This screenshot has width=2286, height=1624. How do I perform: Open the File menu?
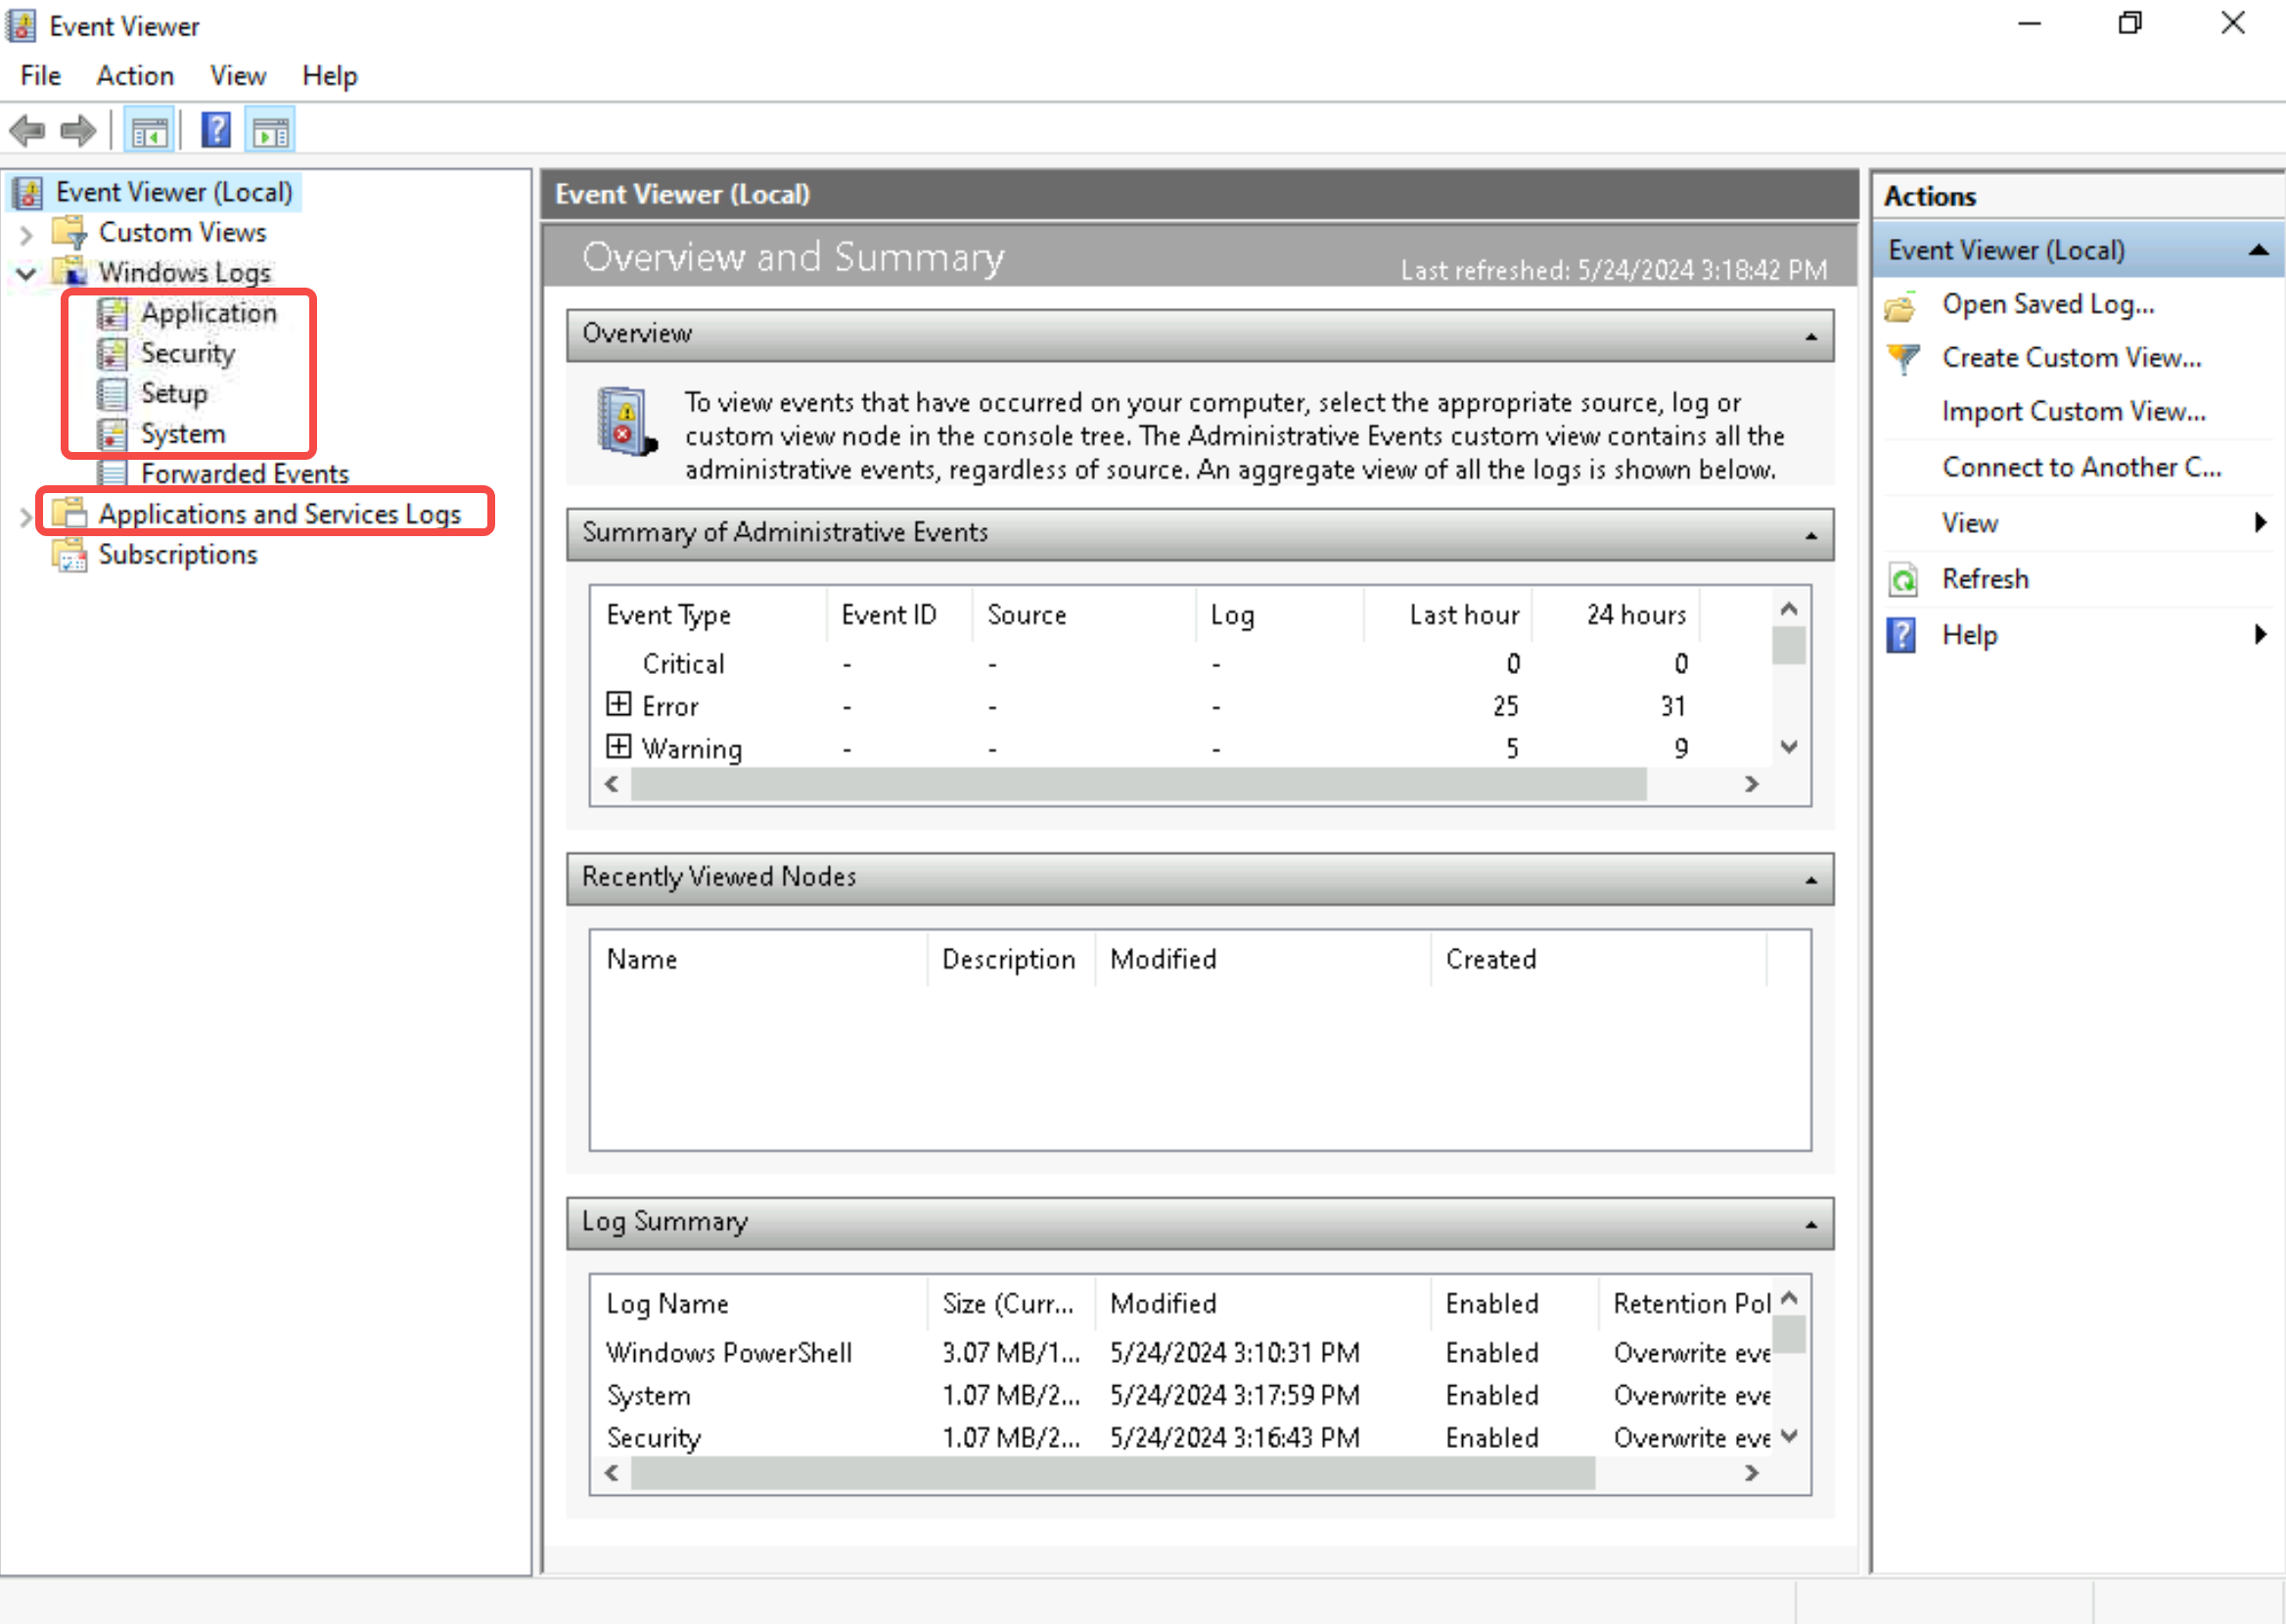(39, 75)
